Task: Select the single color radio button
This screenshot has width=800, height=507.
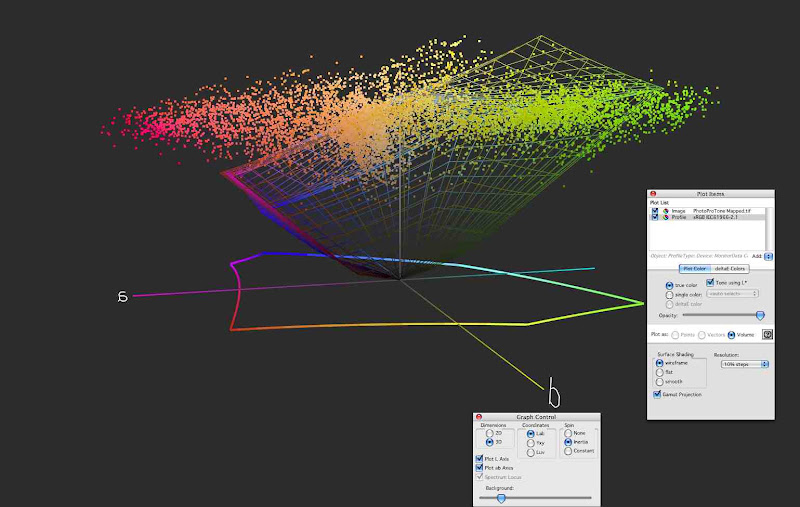Action: [669, 295]
